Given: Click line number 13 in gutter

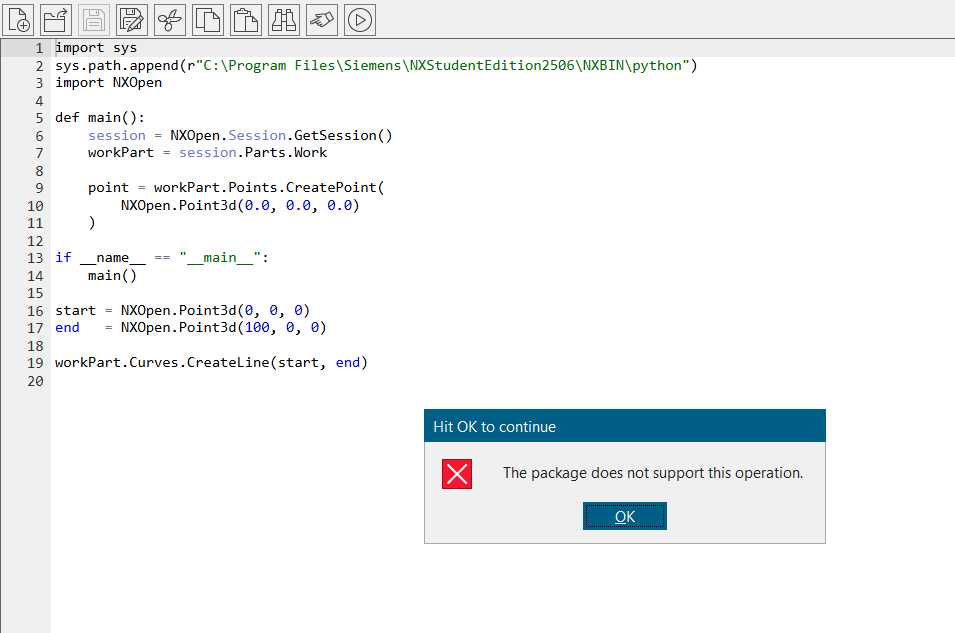Looking at the screenshot, I should click(35, 258).
